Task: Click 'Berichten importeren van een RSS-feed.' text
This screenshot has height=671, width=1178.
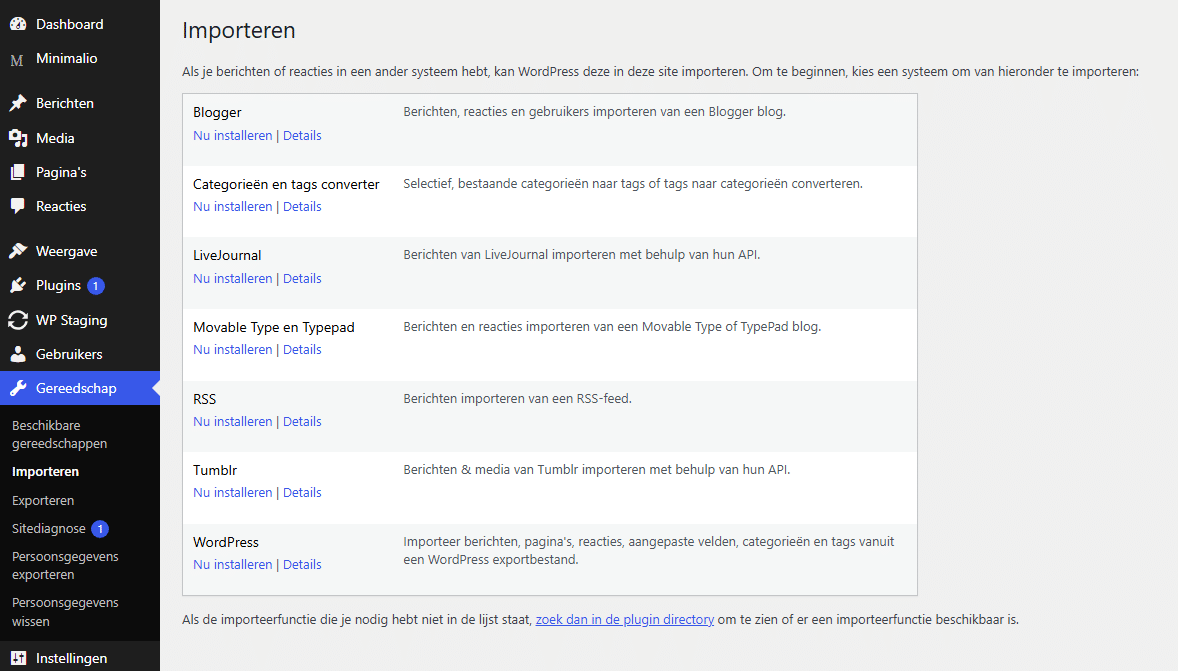Action: click(518, 399)
